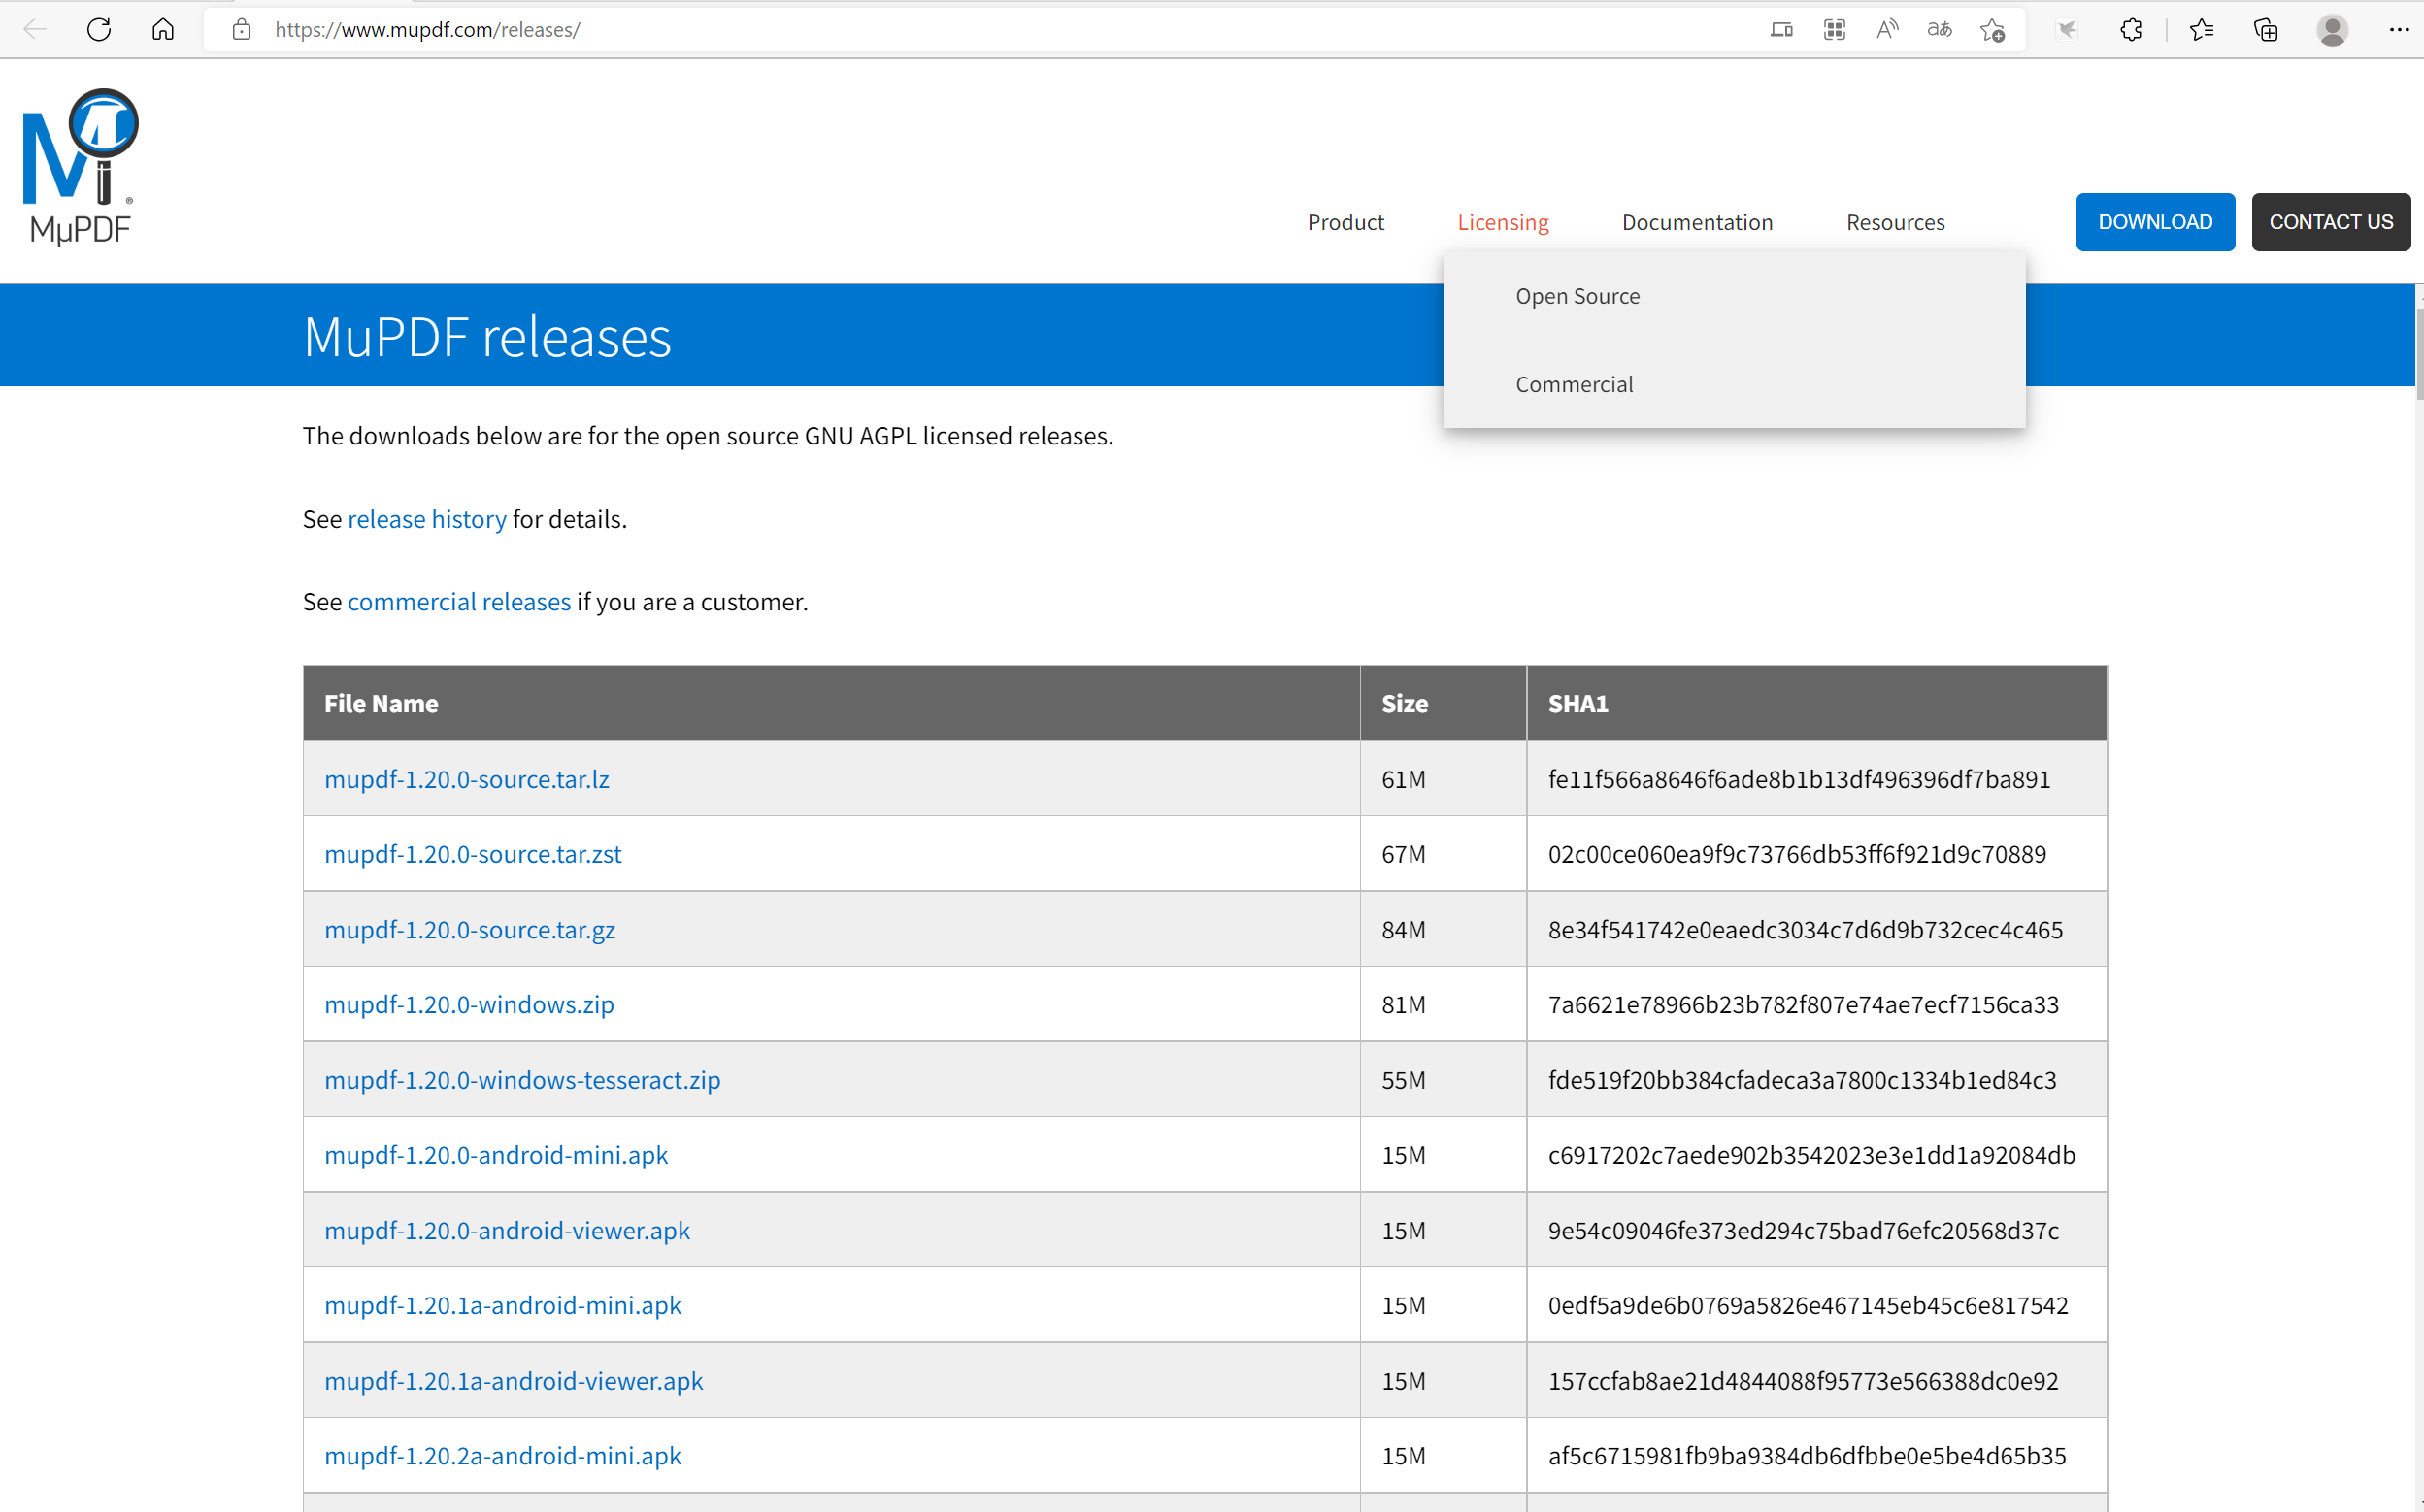The height and width of the screenshot is (1512, 2424).
Task: Click the browser home icon
Action: pos(162,29)
